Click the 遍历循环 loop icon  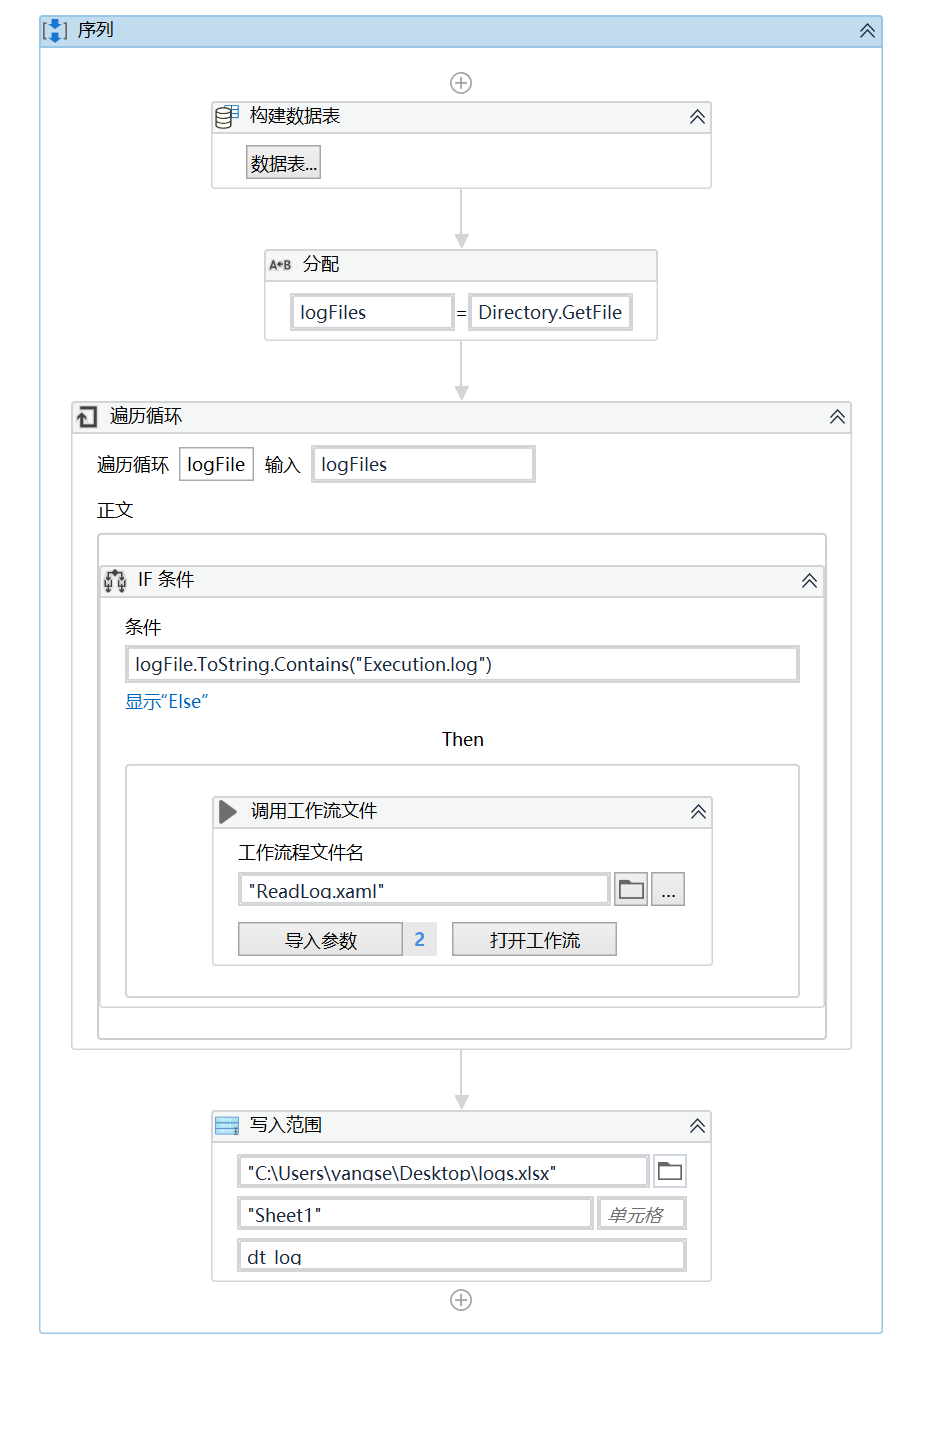[88, 416]
